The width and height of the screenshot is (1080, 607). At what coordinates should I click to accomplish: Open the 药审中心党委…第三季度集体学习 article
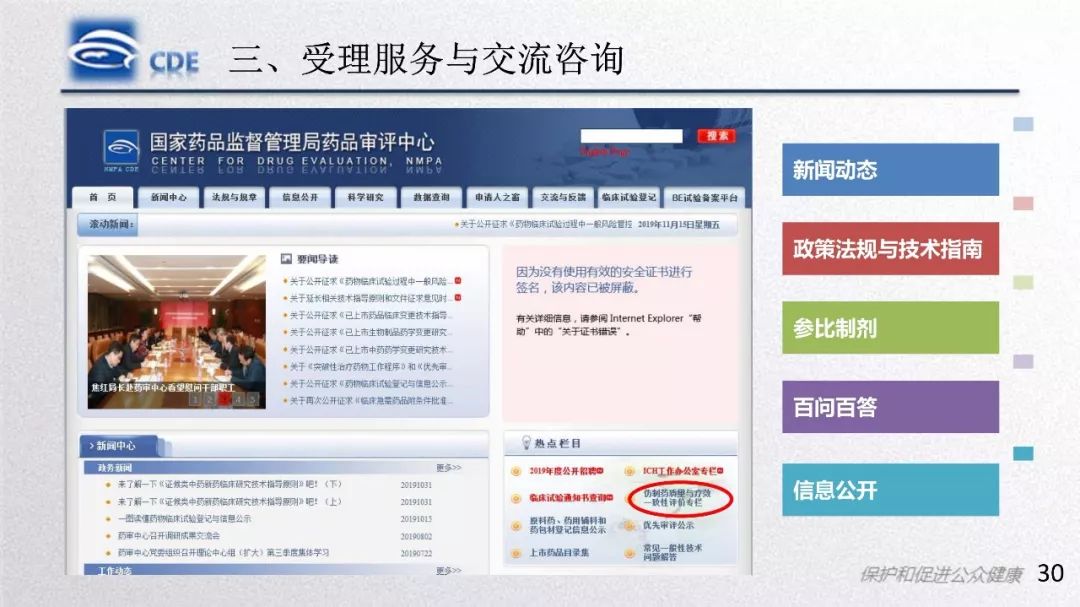pyautogui.click(x=223, y=553)
